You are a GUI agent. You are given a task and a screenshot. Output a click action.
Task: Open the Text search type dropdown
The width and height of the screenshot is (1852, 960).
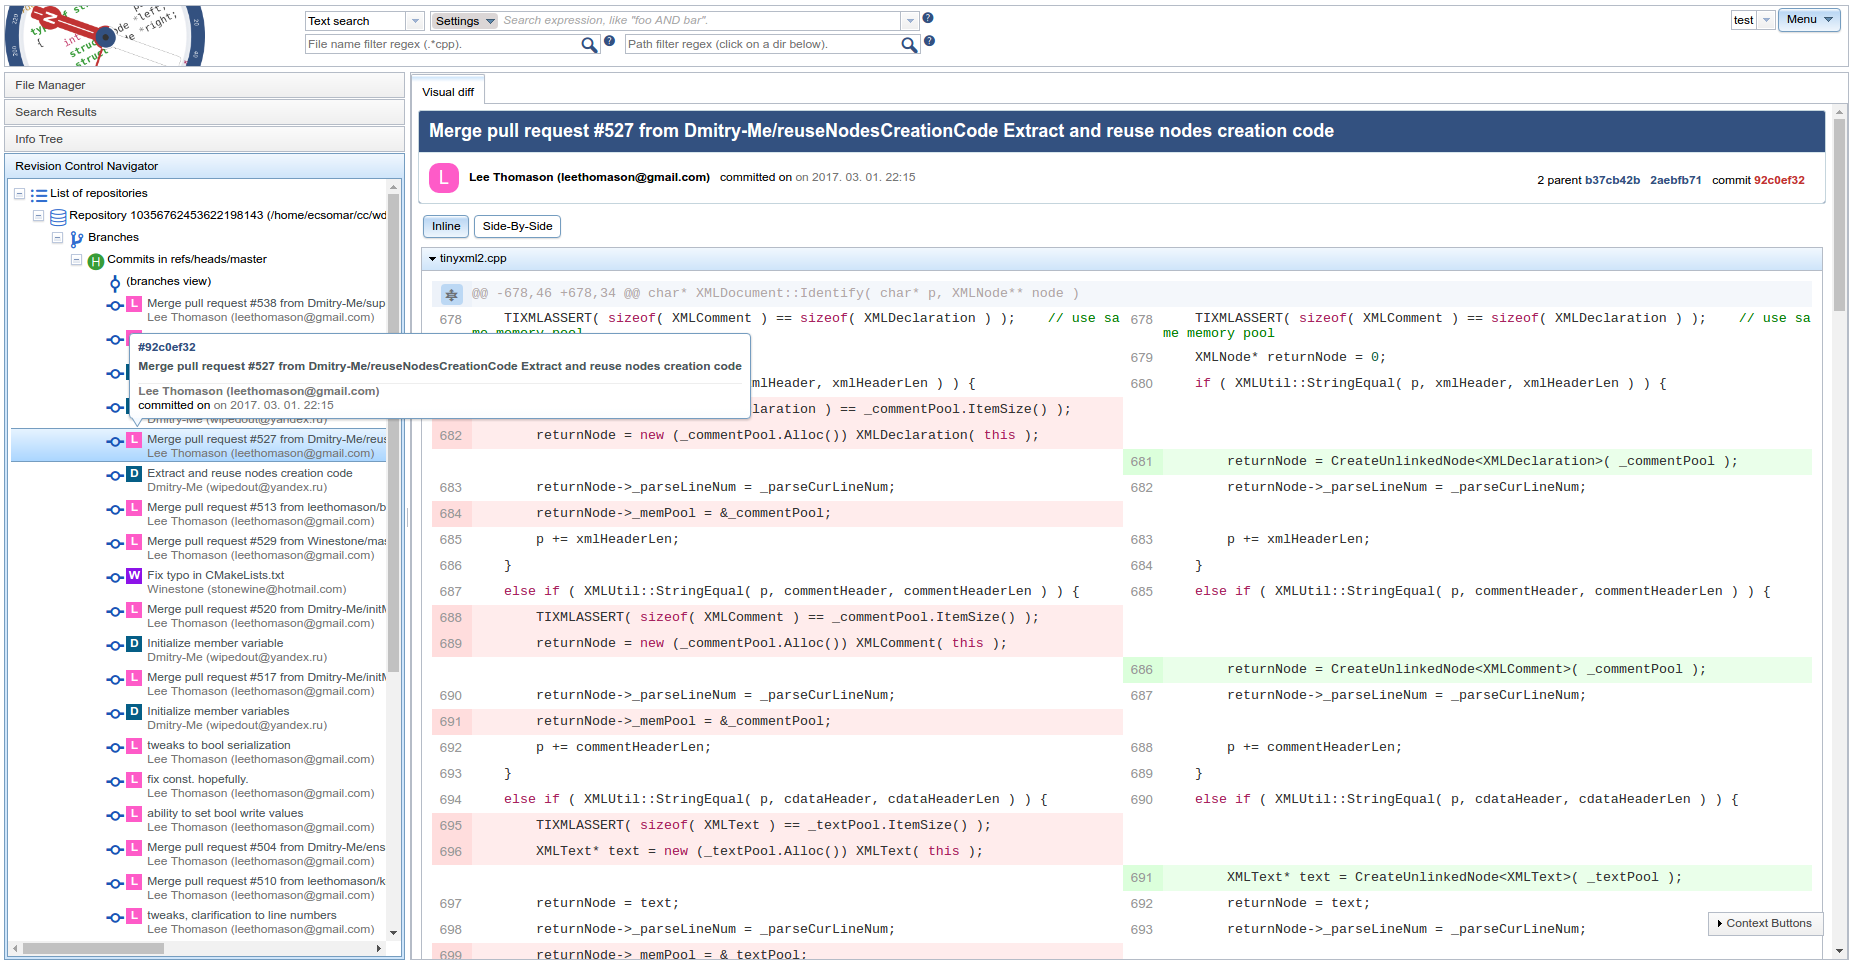(x=416, y=21)
